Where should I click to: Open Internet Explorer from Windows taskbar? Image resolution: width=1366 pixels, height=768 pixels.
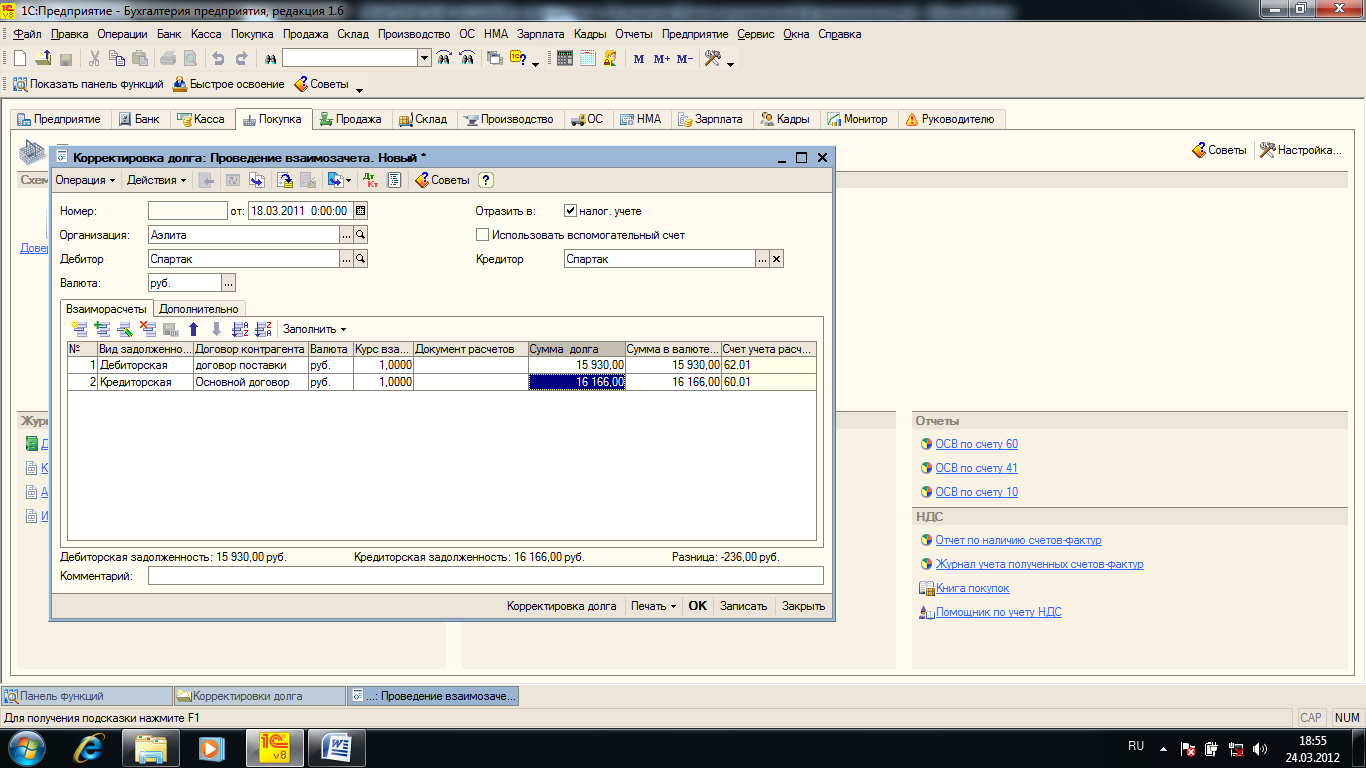pos(91,747)
